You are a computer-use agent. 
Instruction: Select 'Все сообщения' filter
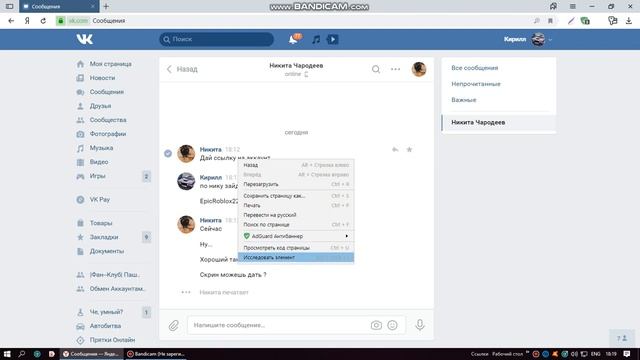tap(475, 68)
